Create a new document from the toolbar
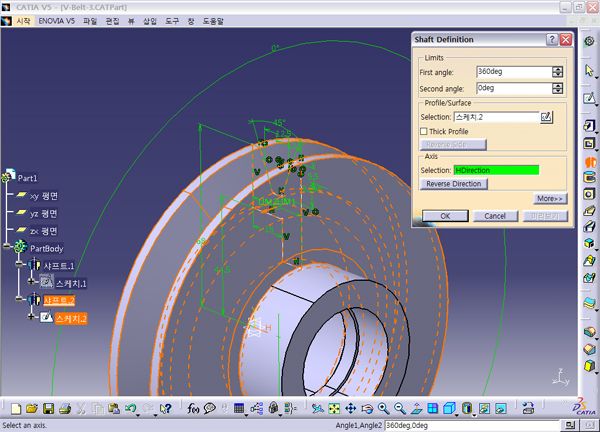Image resolution: width=600 pixels, height=432 pixels. tap(16, 409)
